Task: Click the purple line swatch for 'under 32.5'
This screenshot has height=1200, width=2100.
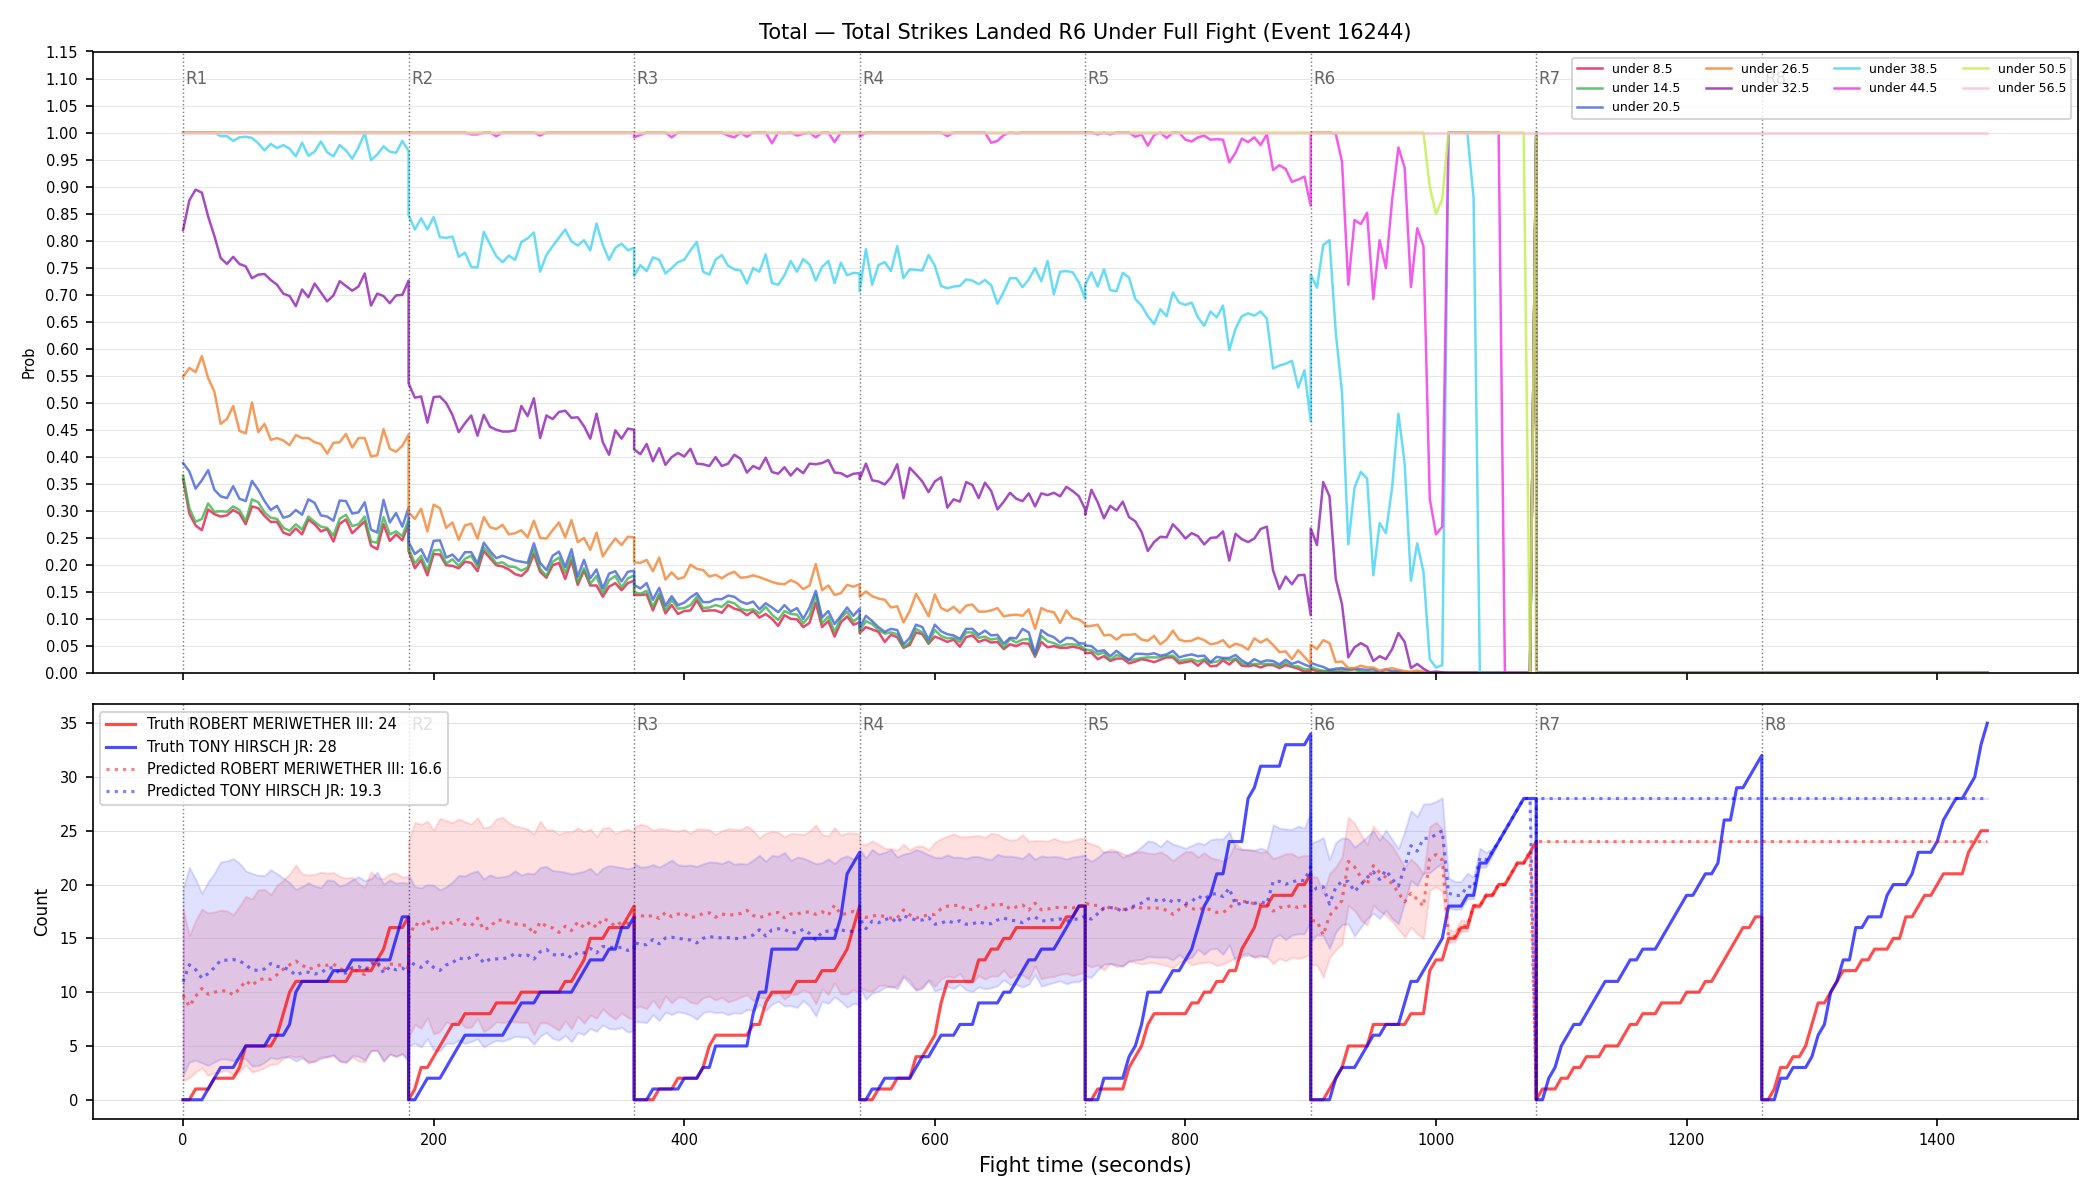Action: pos(1718,88)
